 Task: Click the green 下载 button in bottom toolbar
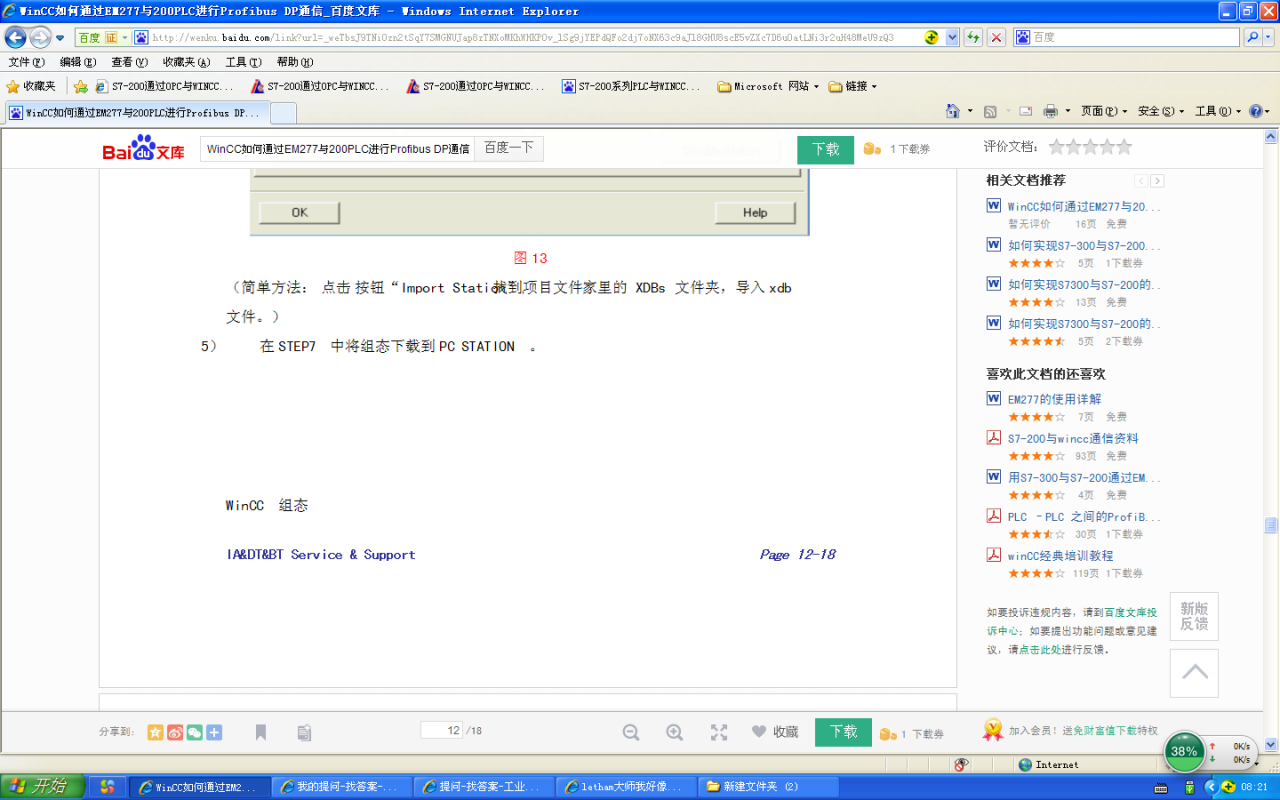click(843, 732)
